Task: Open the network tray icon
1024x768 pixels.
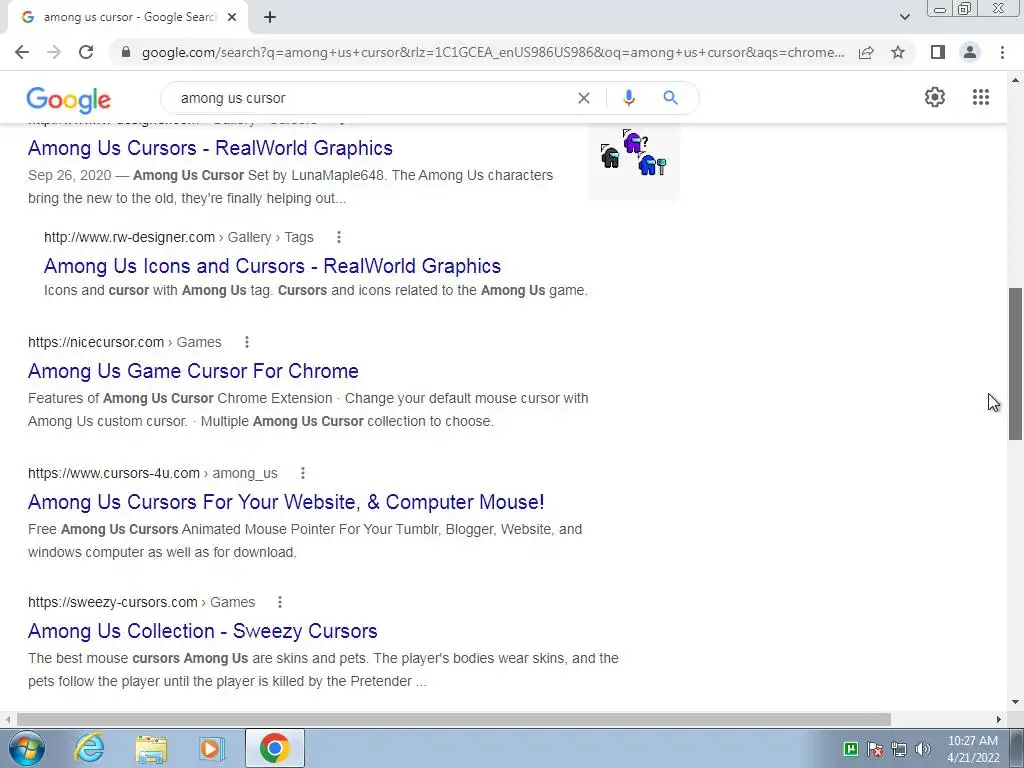Action: 899,749
